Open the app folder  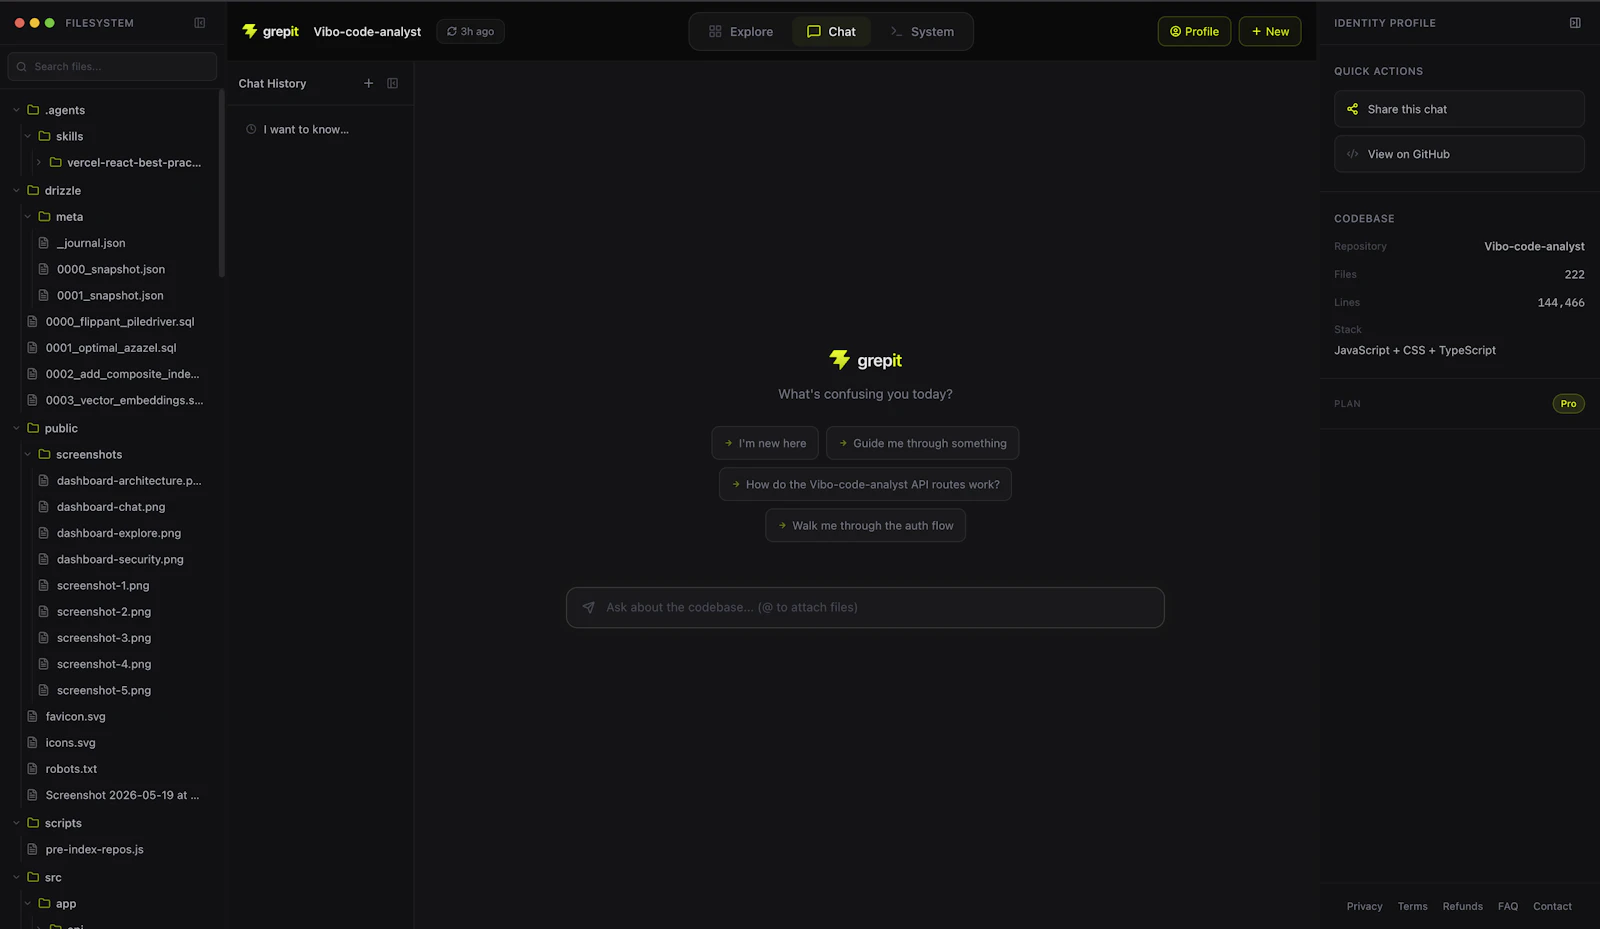click(66, 903)
